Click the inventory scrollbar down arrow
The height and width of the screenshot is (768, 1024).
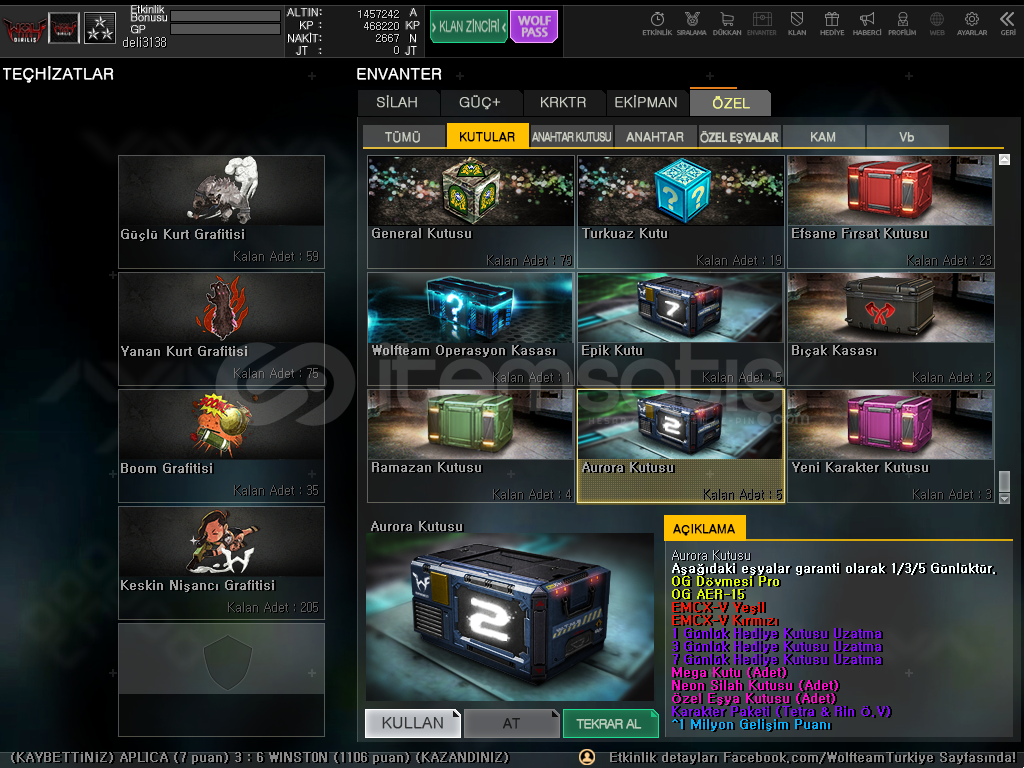(1004, 498)
